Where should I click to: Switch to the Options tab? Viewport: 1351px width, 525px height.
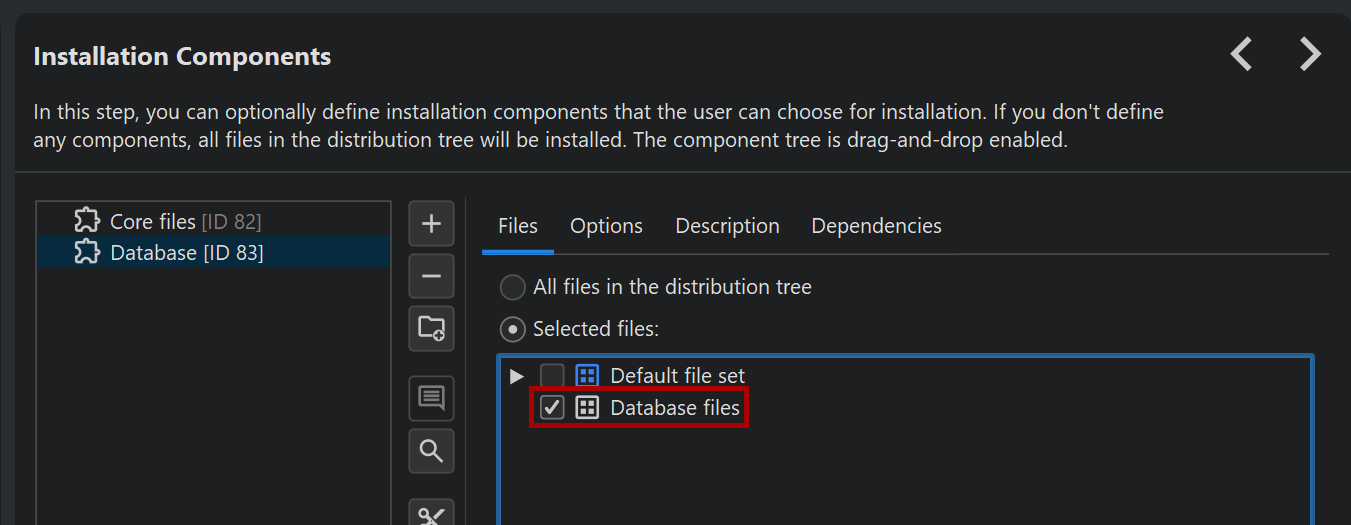(x=606, y=226)
